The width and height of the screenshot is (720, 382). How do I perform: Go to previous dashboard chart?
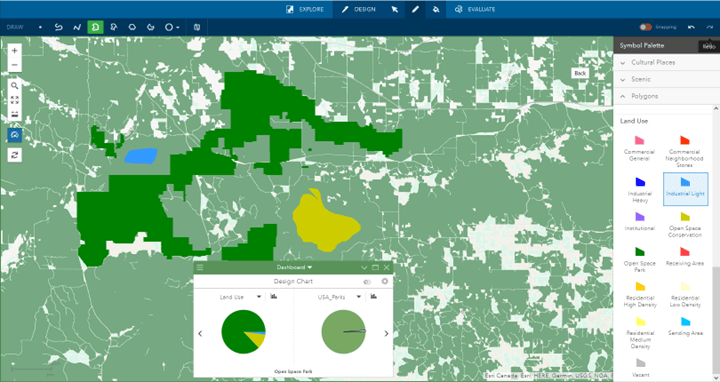click(200, 334)
